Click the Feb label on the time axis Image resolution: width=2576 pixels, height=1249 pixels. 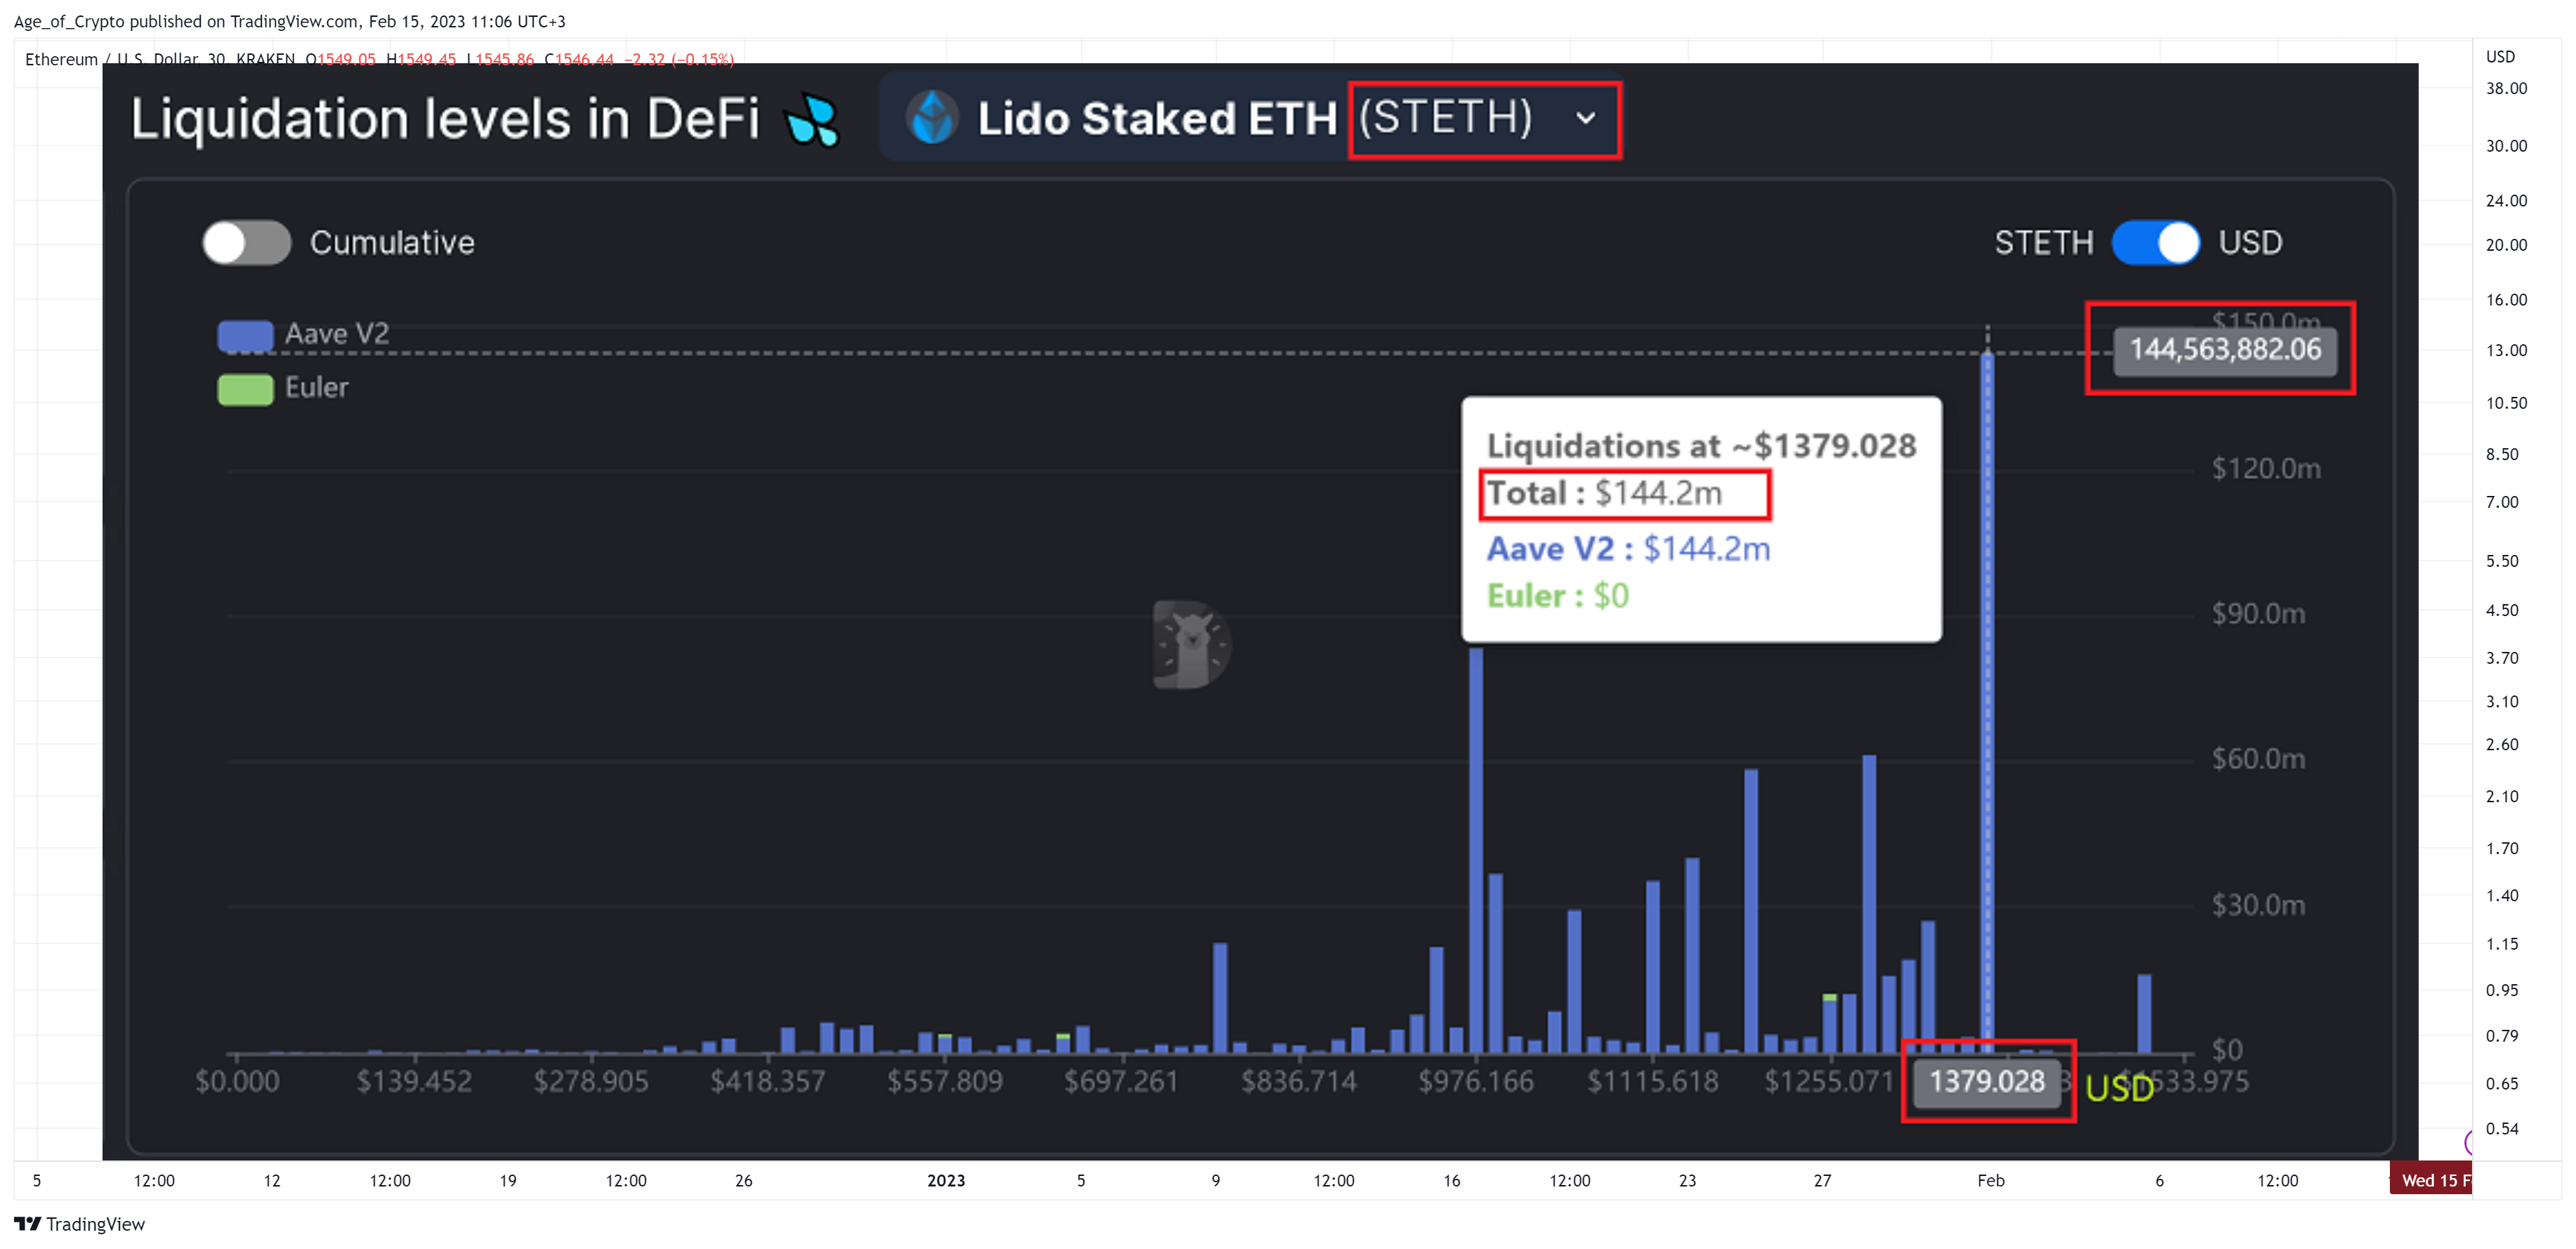(1990, 1180)
